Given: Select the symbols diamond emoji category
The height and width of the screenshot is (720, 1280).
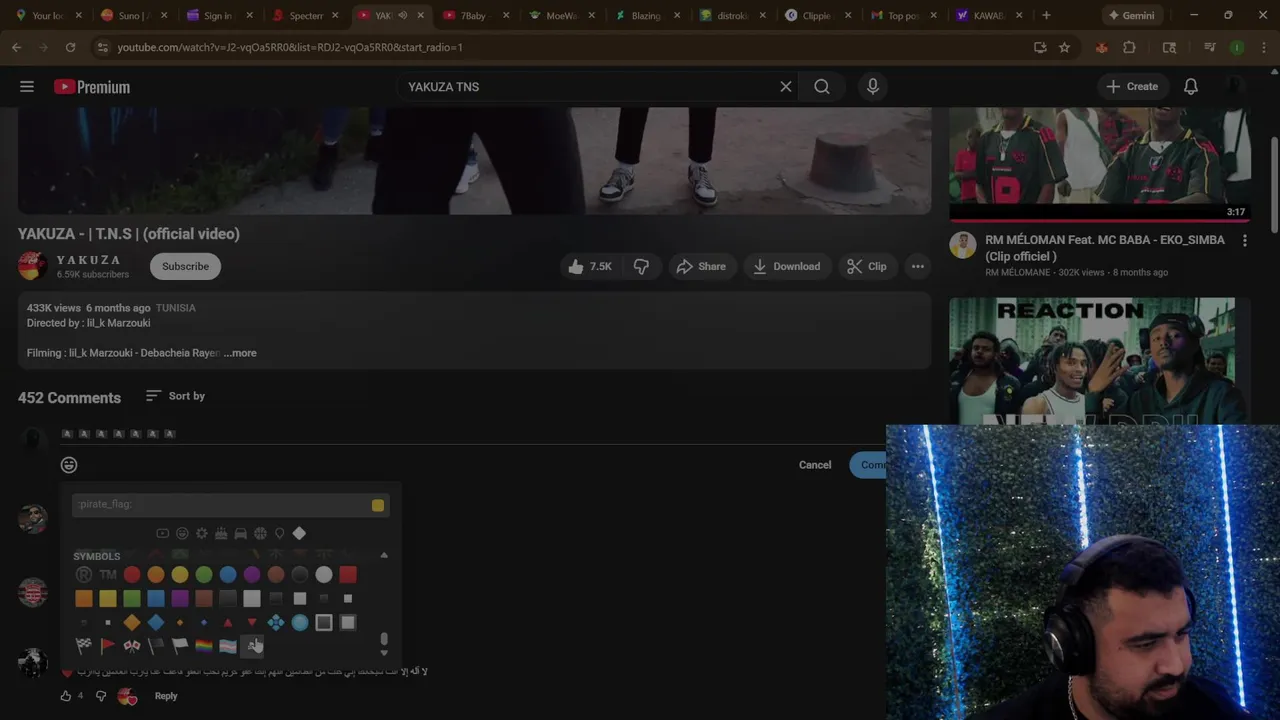Looking at the screenshot, I should tap(299, 534).
